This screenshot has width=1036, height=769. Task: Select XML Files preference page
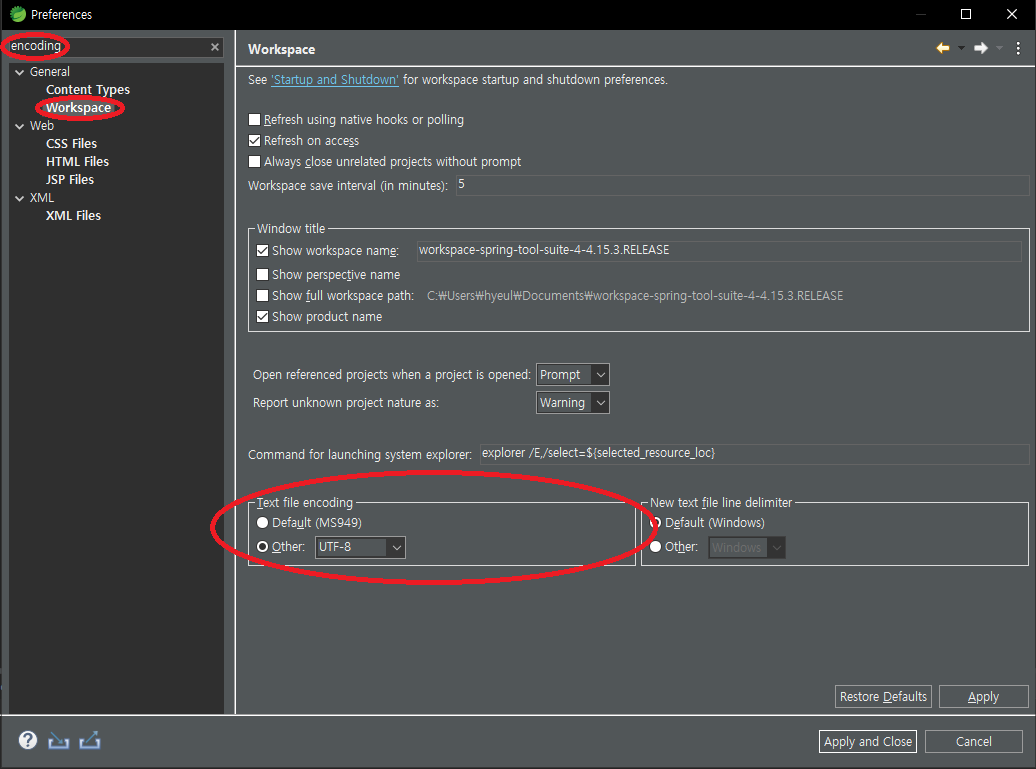click(73, 215)
